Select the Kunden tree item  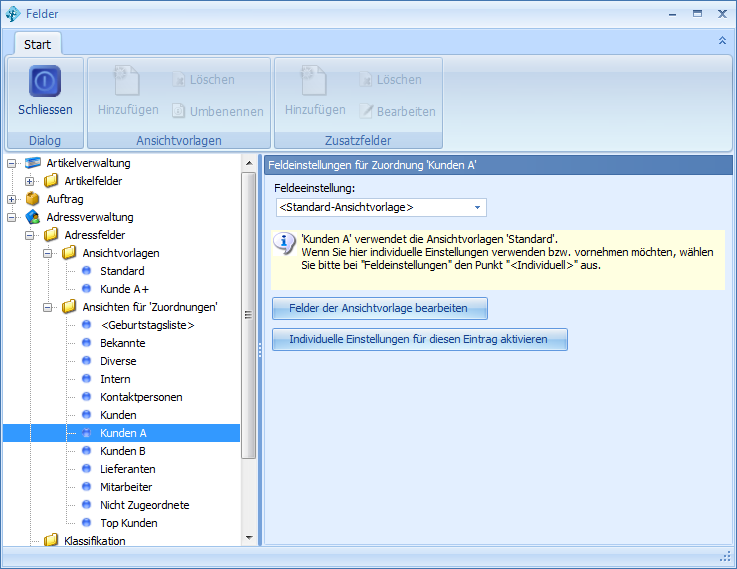pos(118,415)
